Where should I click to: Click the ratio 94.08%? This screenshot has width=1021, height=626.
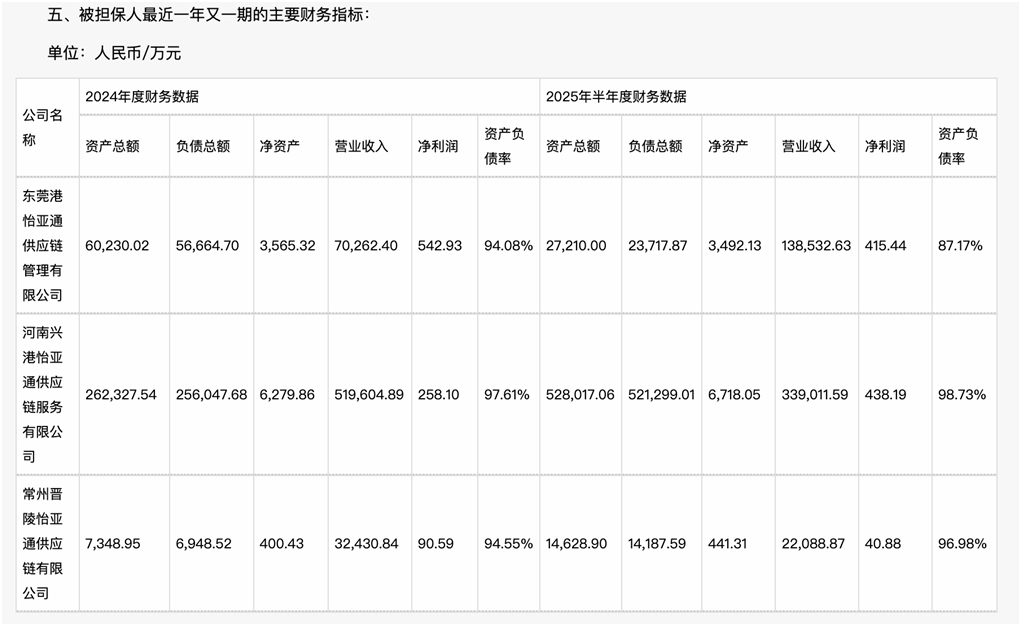point(509,246)
